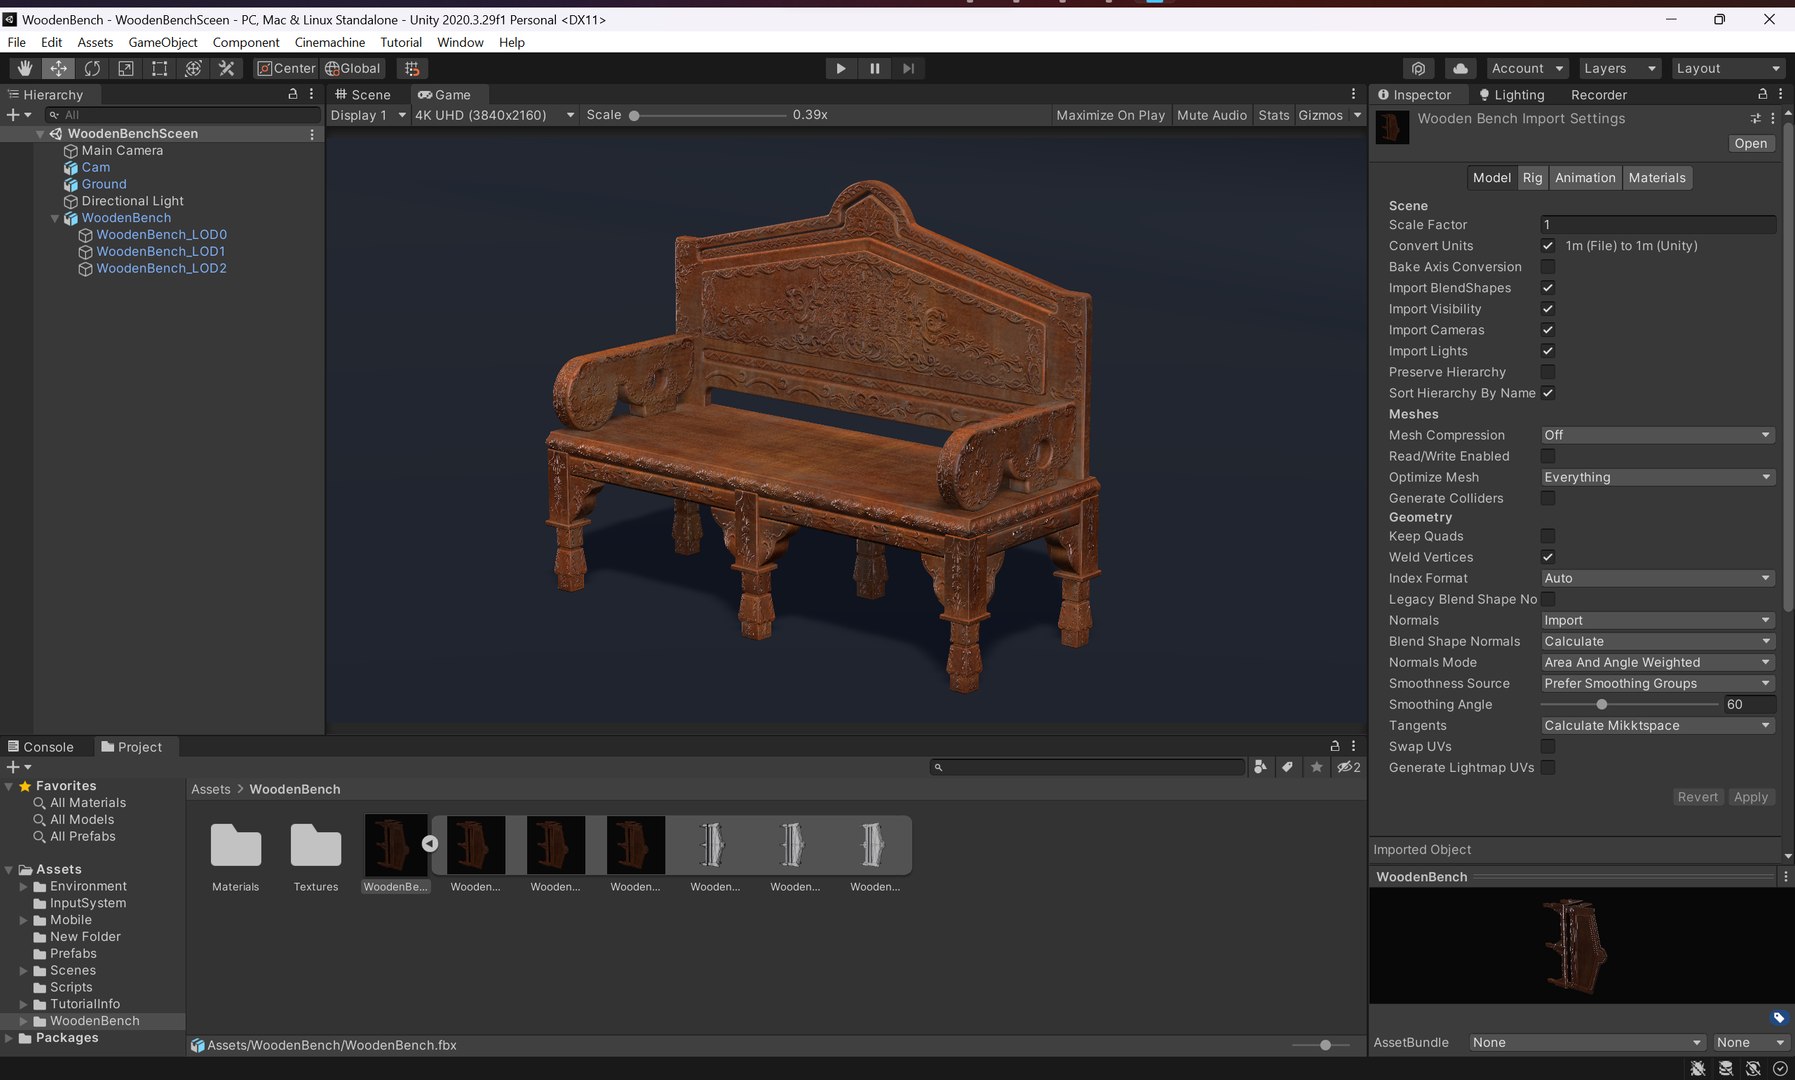Enable Generate Colliders
1795x1080 pixels.
1548,498
